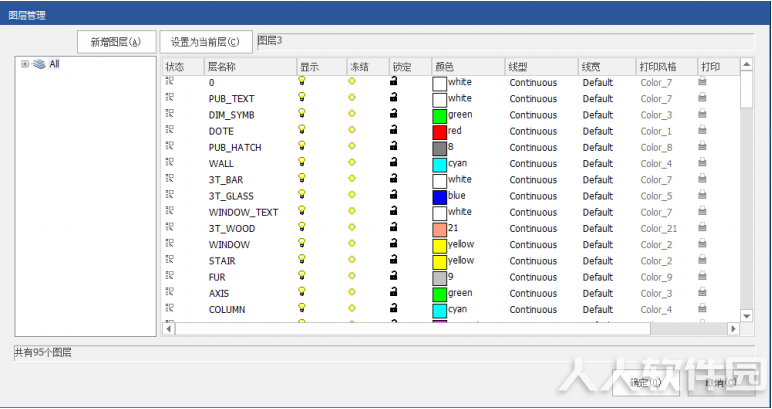The width and height of the screenshot is (772, 409).
Task: Open blue color swatch of 3T_GLASS
Action: coord(440,198)
